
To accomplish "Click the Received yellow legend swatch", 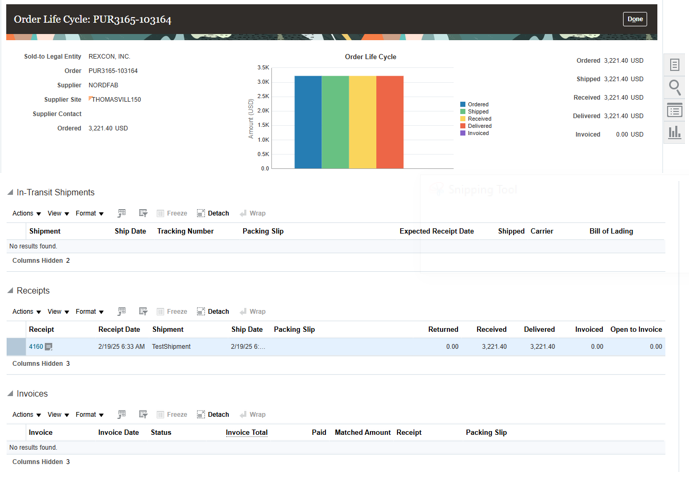I will (463, 119).
